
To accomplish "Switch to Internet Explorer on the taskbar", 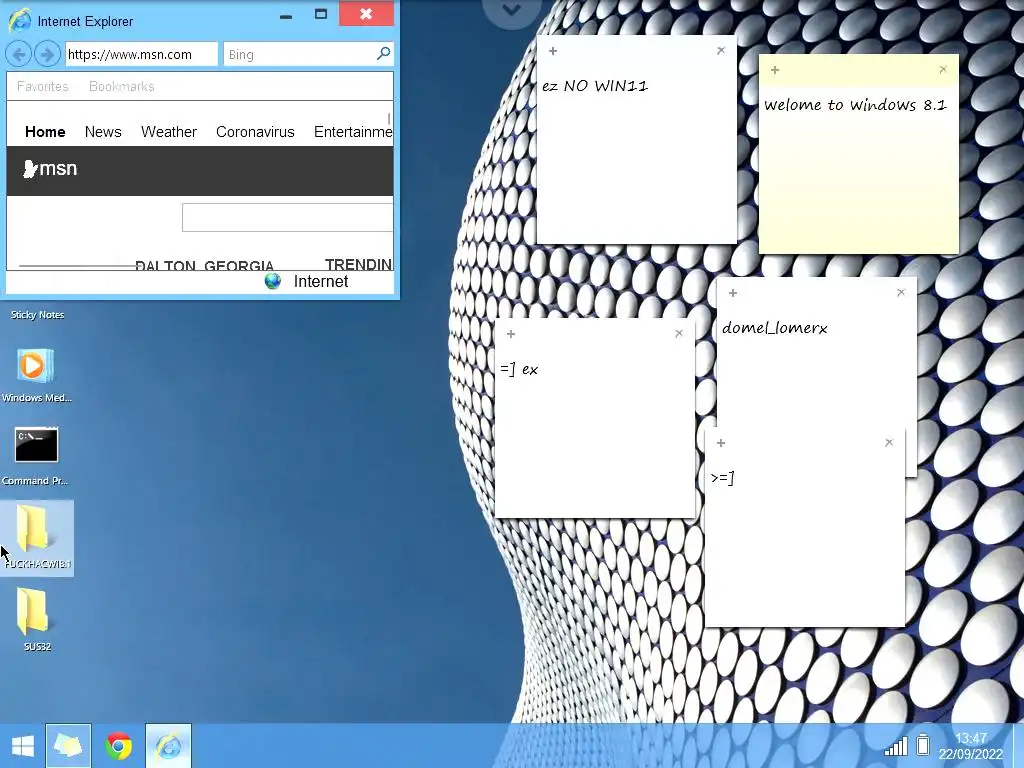I will [x=168, y=746].
